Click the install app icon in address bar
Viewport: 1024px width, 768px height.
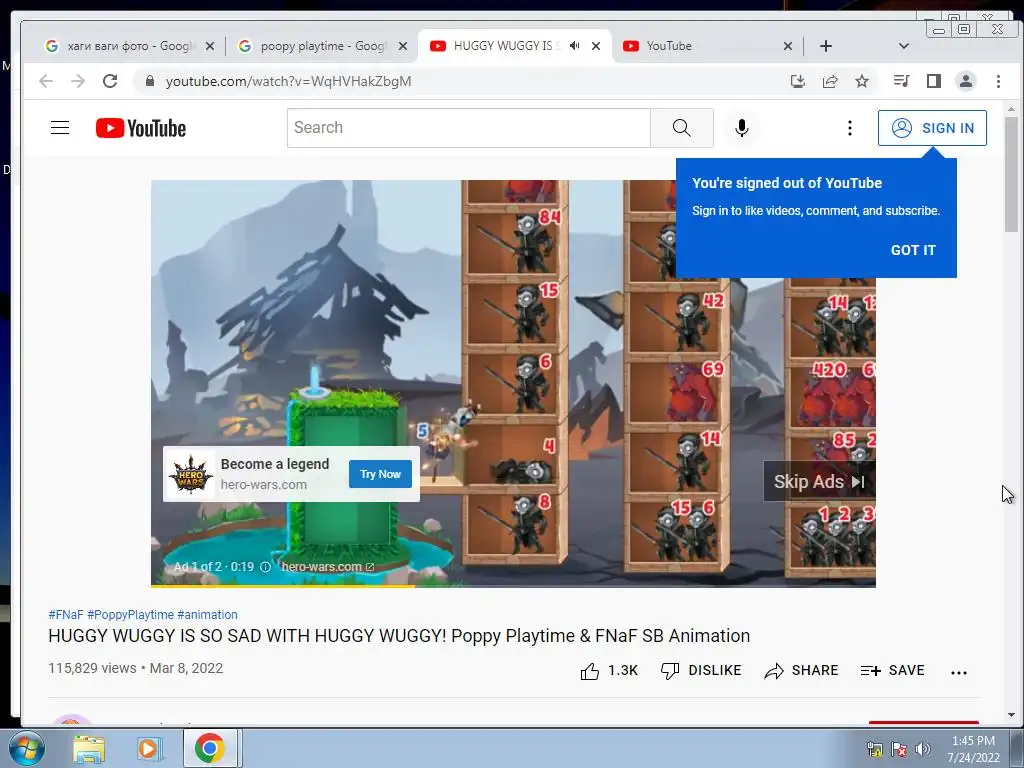pyautogui.click(x=797, y=81)
